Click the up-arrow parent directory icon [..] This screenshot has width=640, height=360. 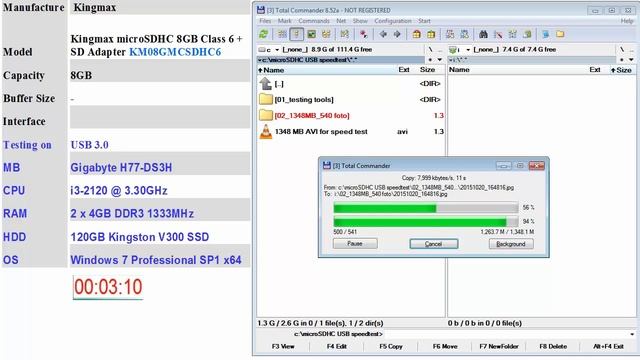click(265, 84)
